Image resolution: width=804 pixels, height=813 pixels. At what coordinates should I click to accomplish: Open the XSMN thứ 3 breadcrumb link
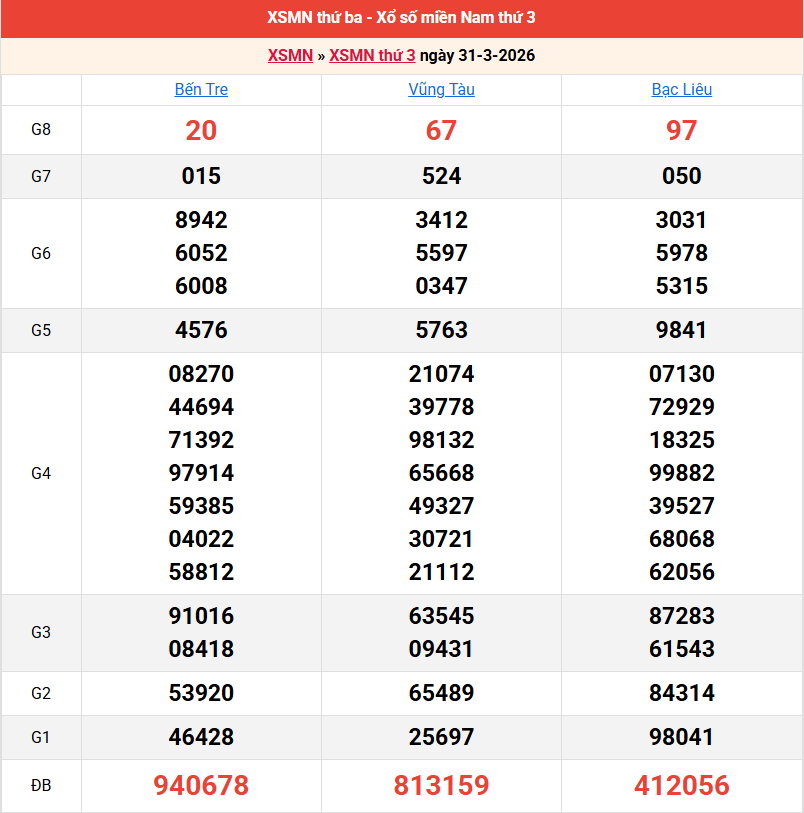coord(372,55)
